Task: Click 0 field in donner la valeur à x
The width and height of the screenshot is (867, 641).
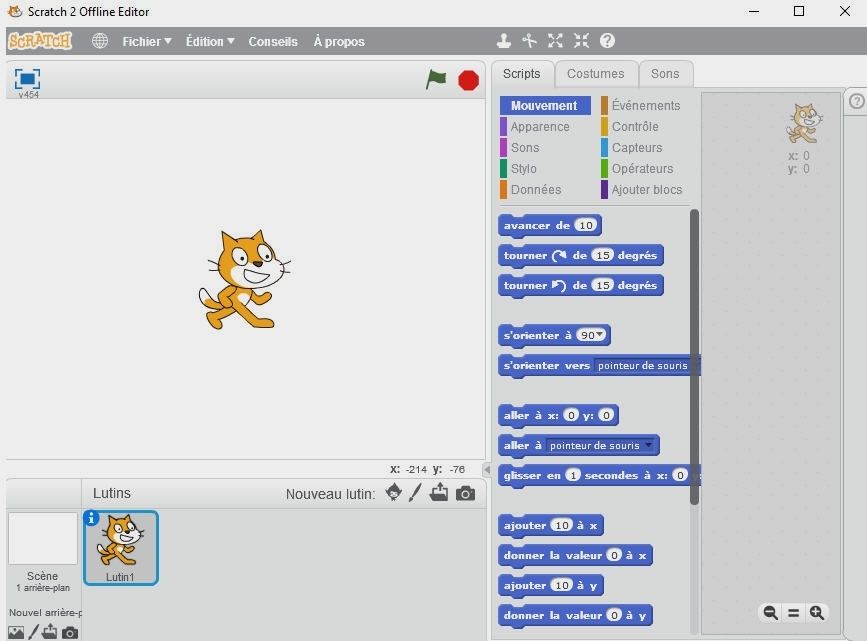Action: 614,555
